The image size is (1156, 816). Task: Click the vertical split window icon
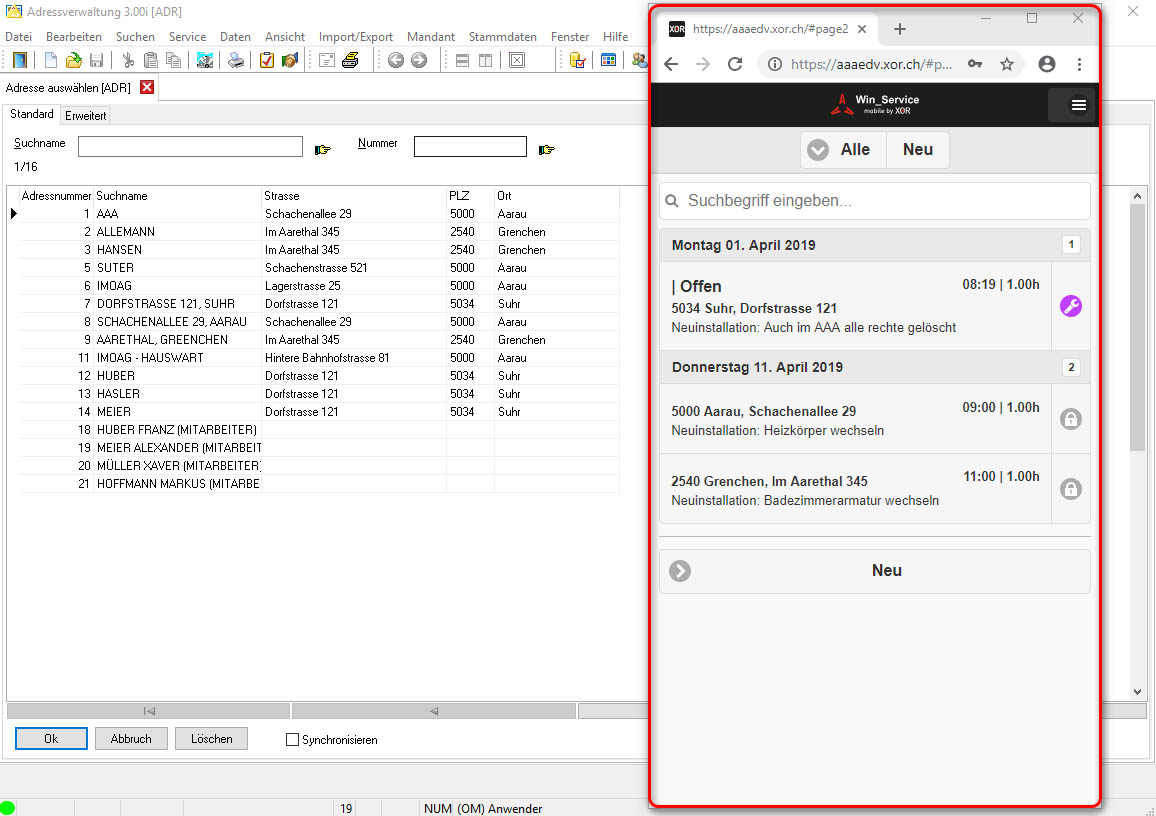click(485, 60)
